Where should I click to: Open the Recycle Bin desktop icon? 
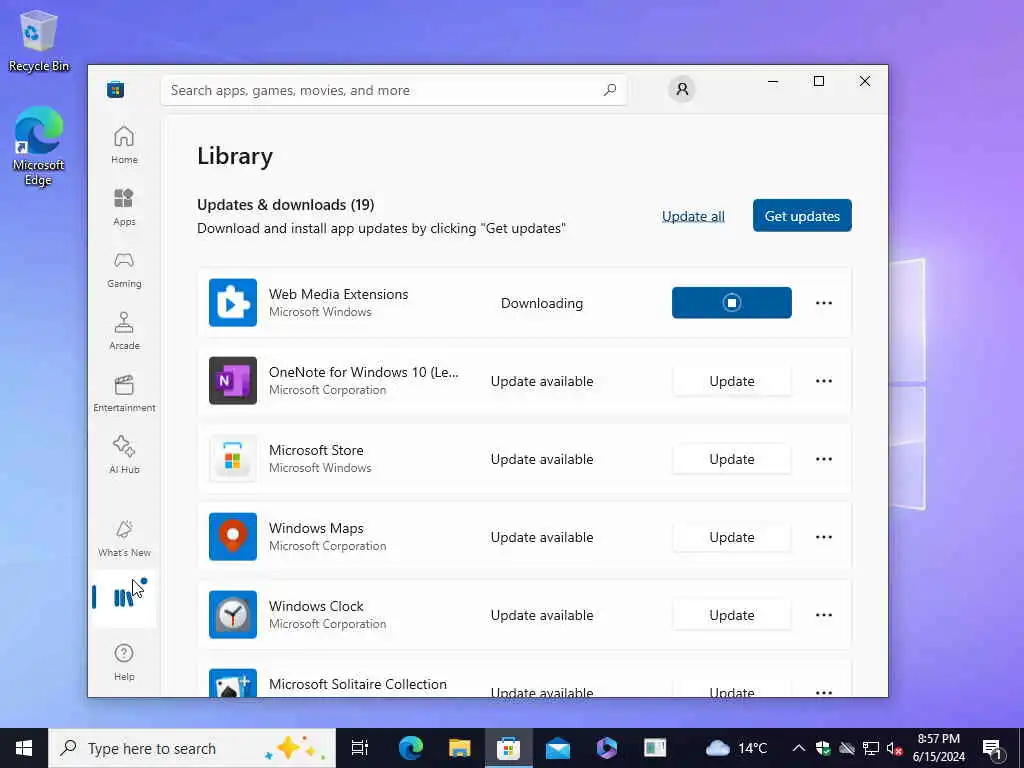coord(39,40)
